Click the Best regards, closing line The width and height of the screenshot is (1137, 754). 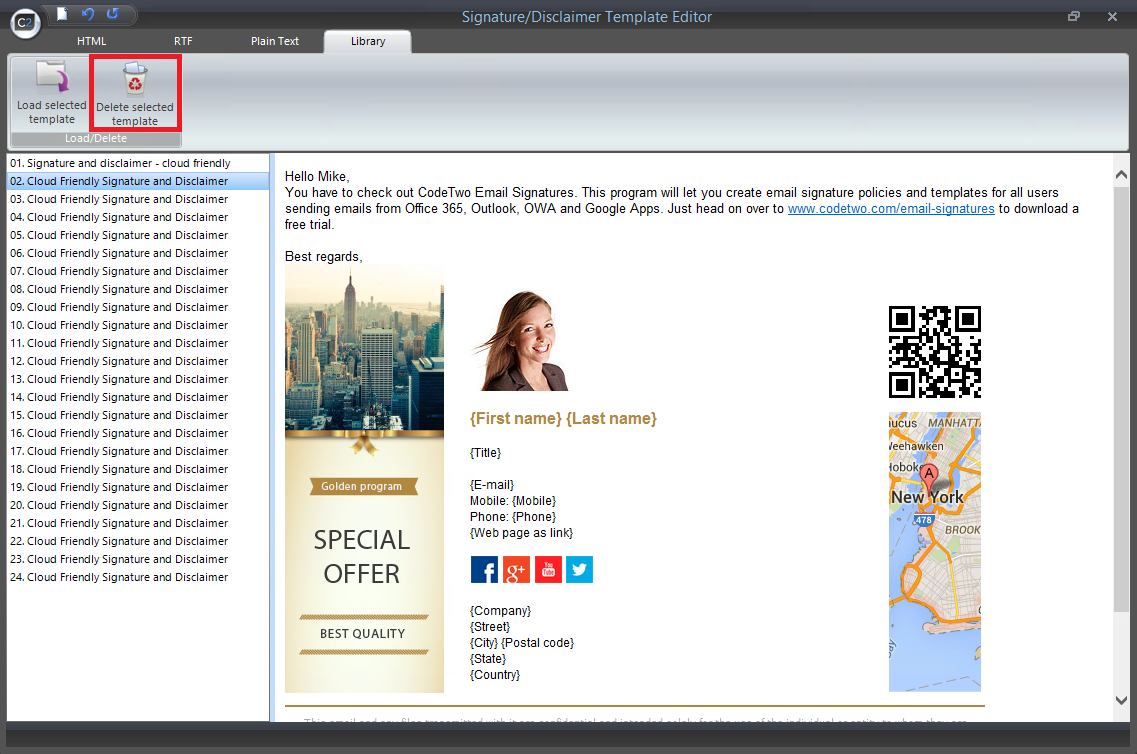pos(323,257)
